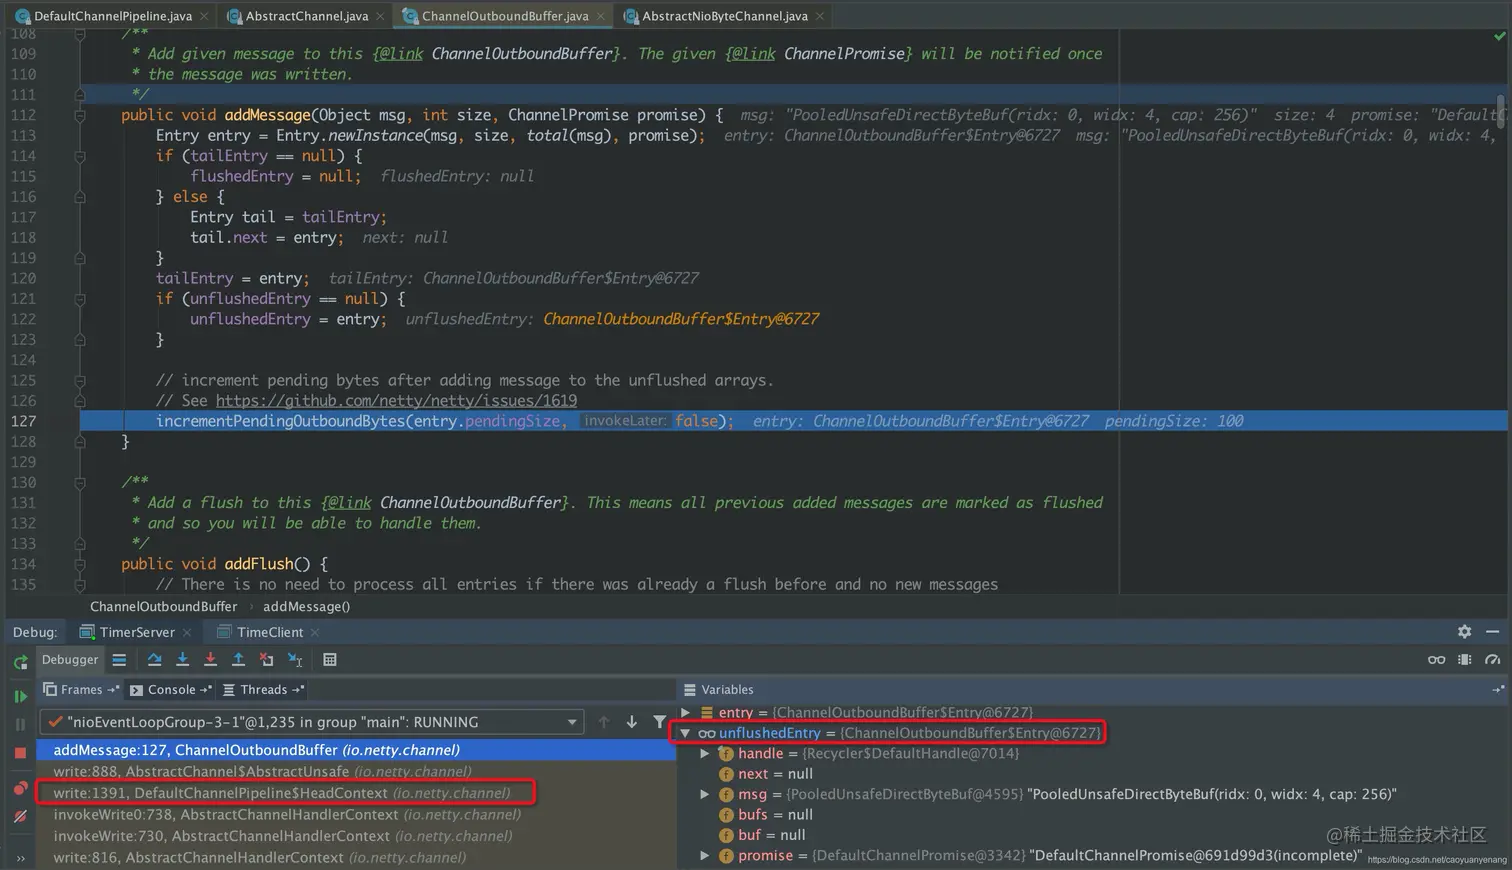Select write:888 AbstractChannel$AbstractUnsafe frame
1512x870 pixels.
(356, 772)
